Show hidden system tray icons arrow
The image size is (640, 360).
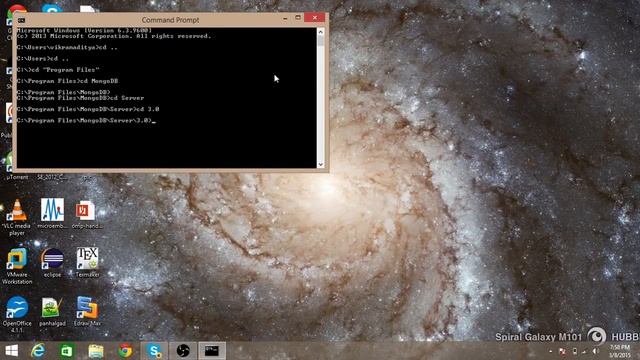(x=551, y=351)
